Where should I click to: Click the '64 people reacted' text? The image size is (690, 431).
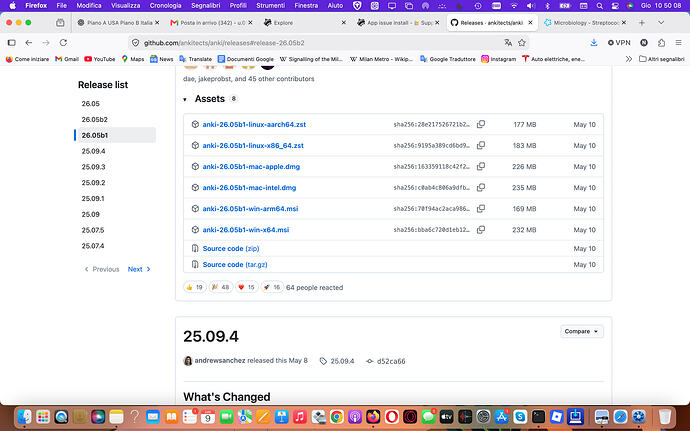tap(314, 287)
